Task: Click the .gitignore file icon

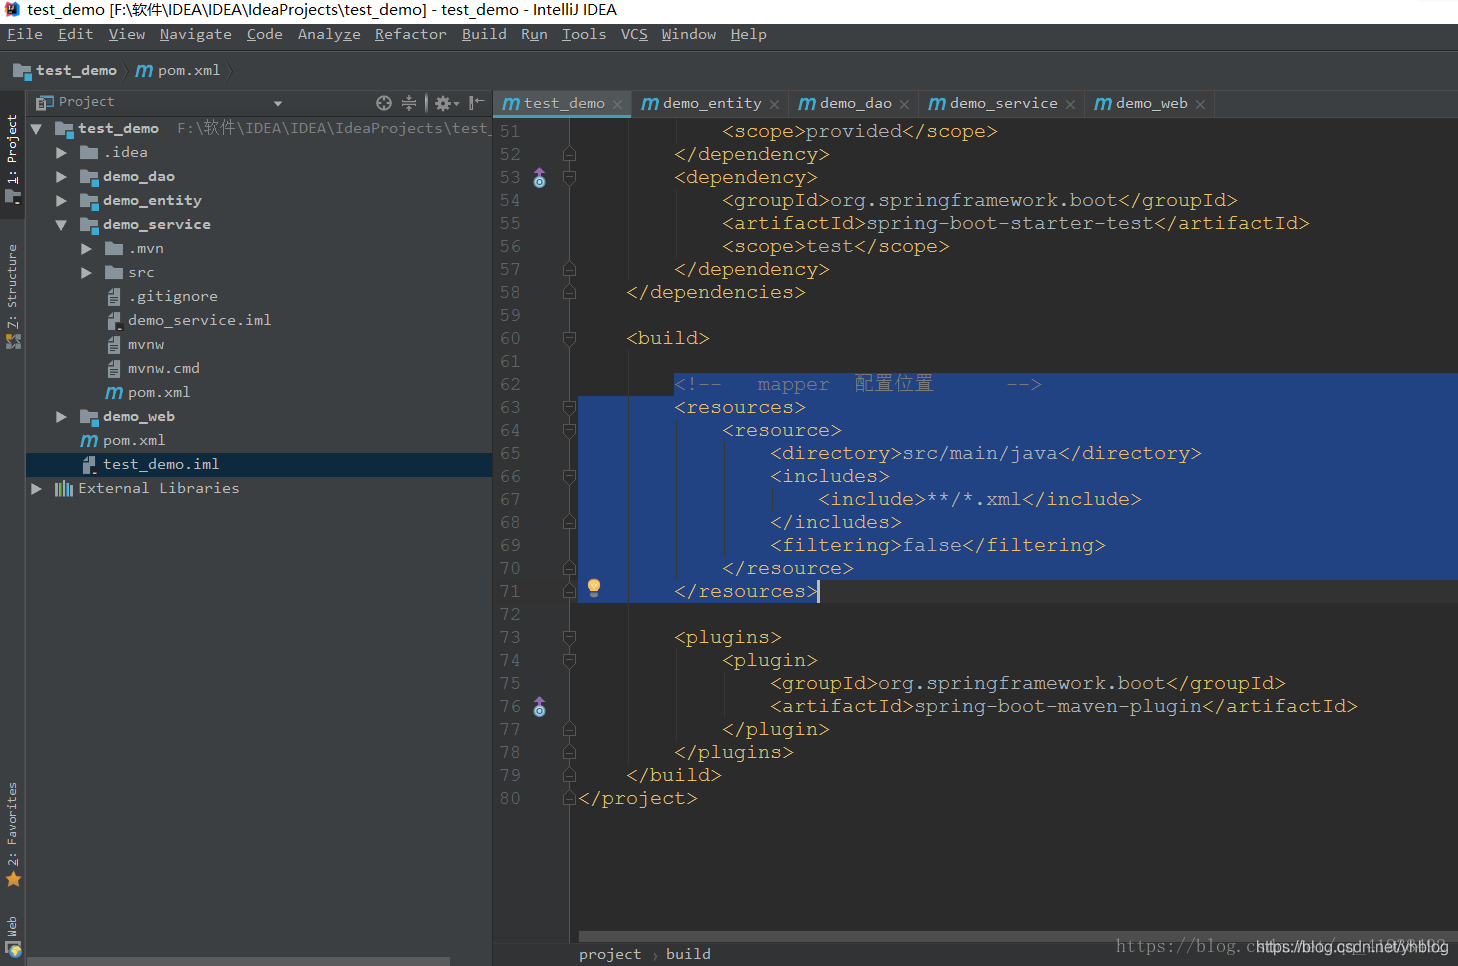Action: point(114,297)
